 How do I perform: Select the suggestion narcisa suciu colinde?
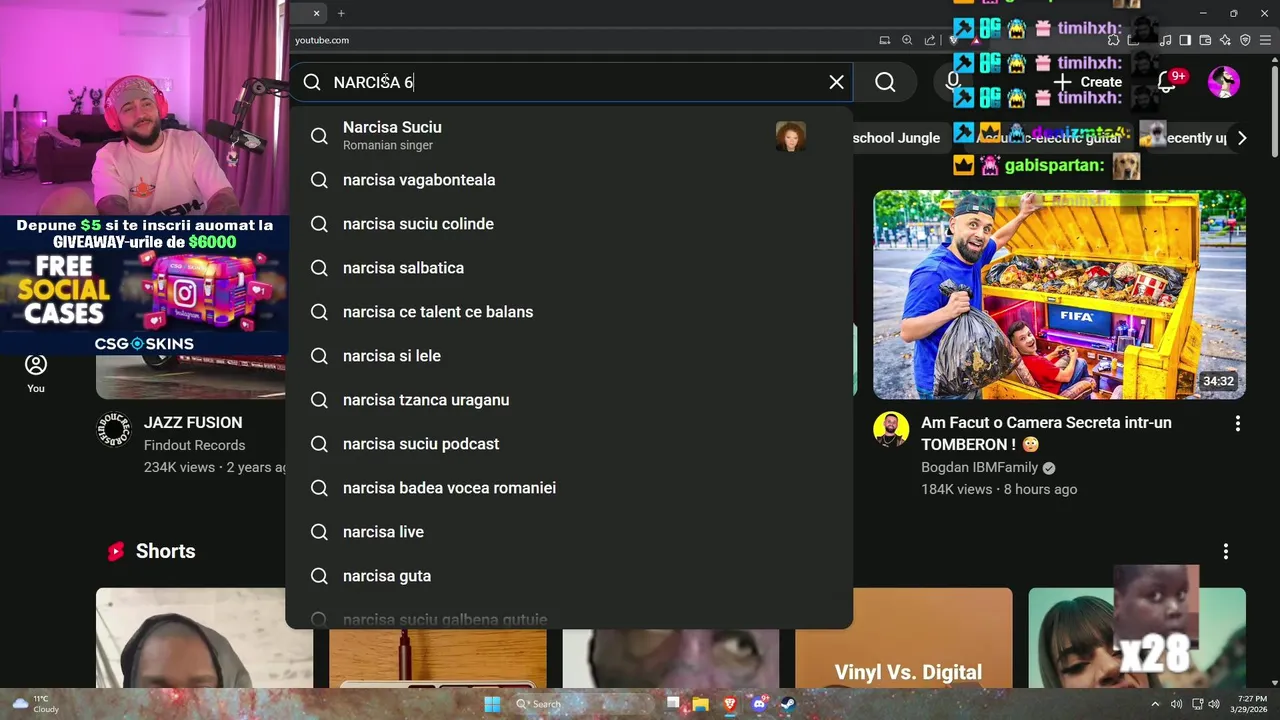(569, 224)
